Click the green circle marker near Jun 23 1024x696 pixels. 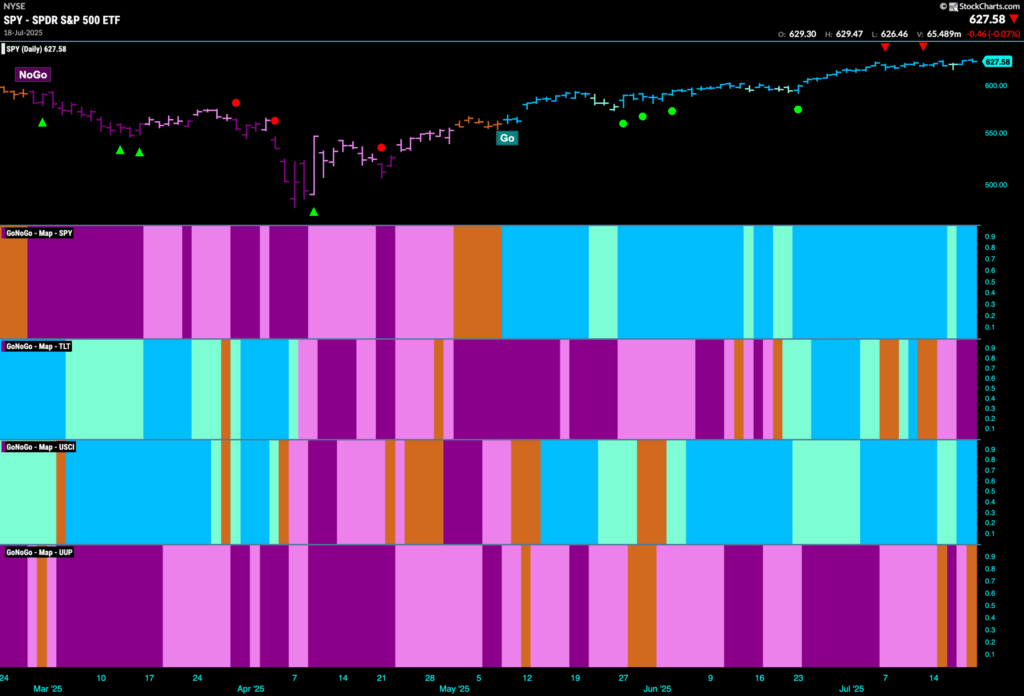tap(797, 110)
